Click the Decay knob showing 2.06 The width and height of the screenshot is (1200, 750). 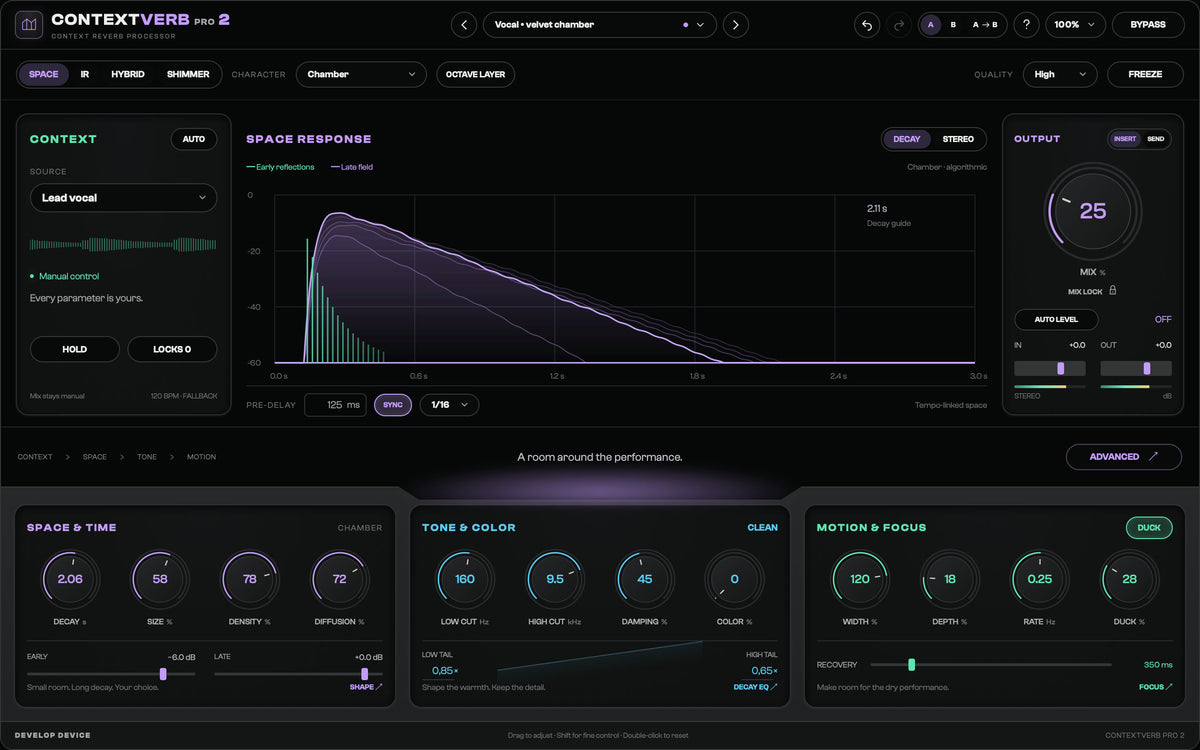click(70, 579)
